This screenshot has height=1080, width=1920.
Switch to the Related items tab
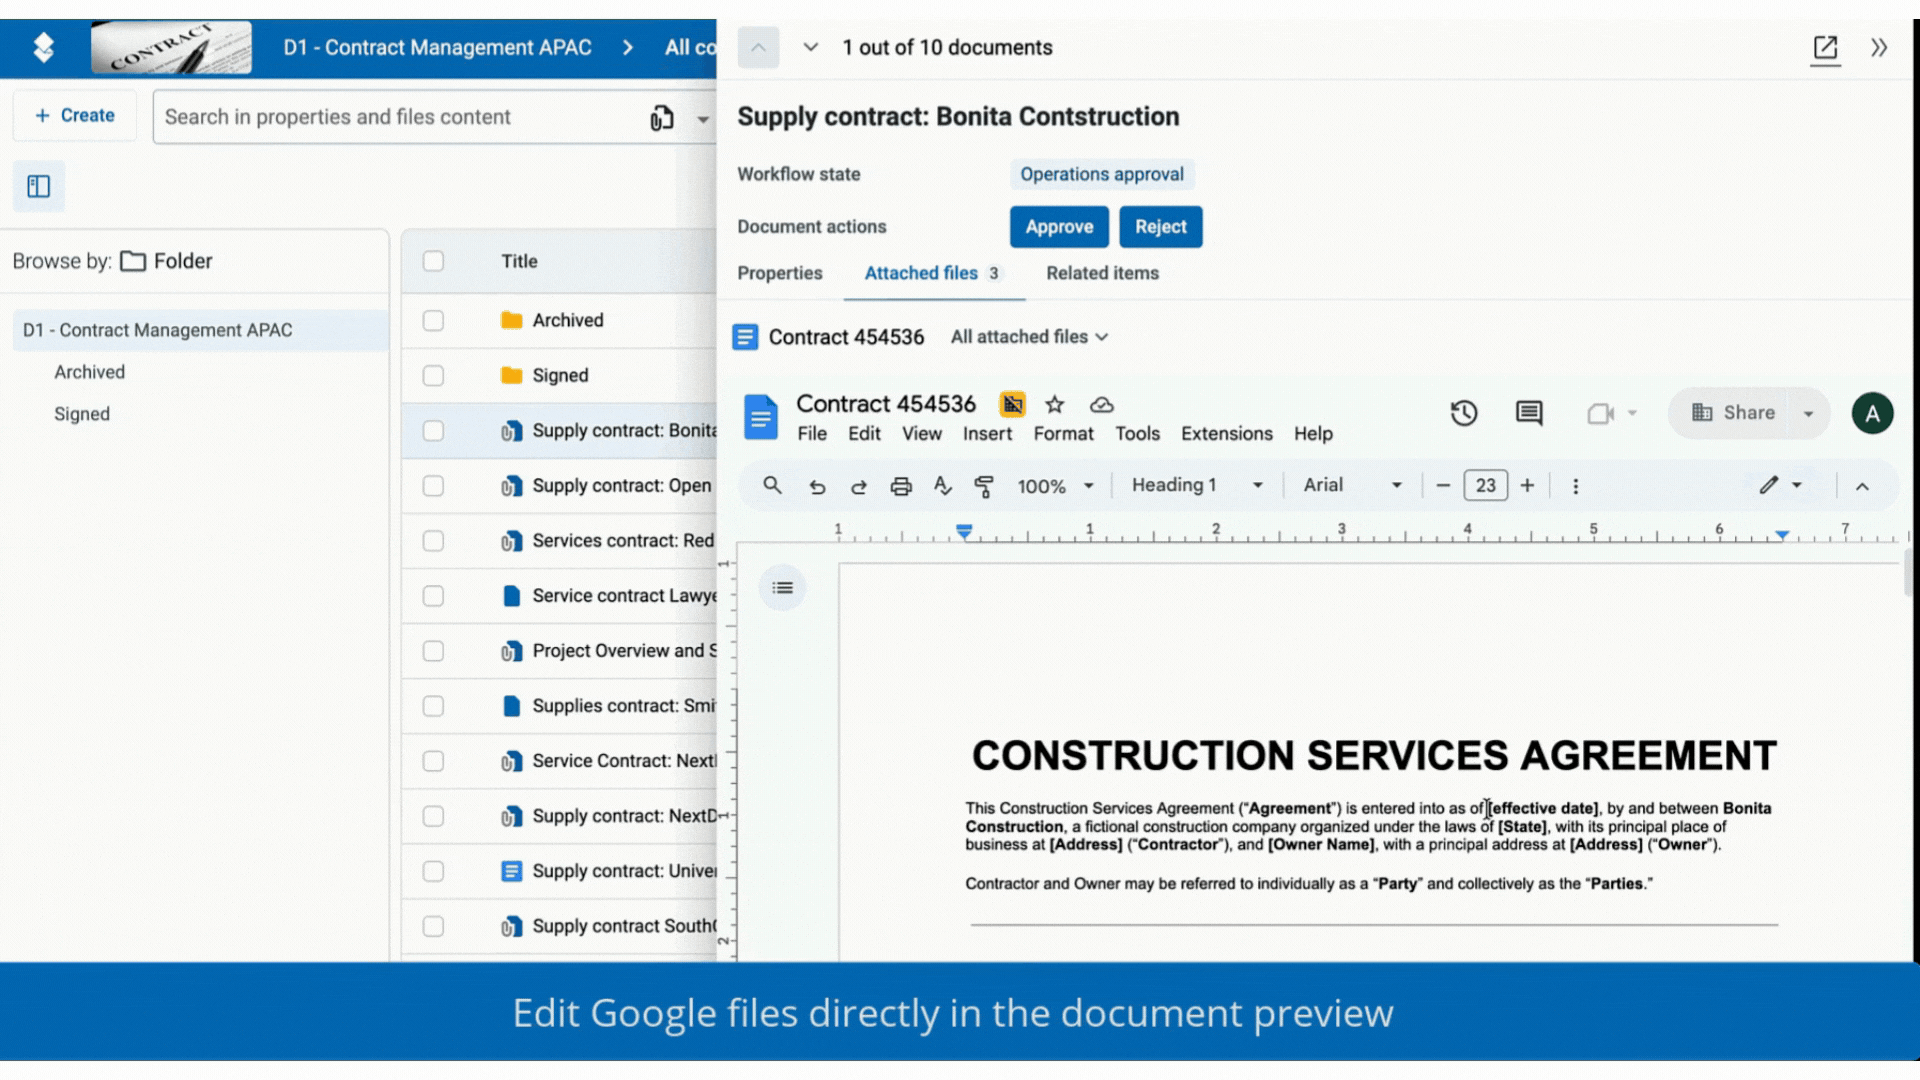(1102, 274)
